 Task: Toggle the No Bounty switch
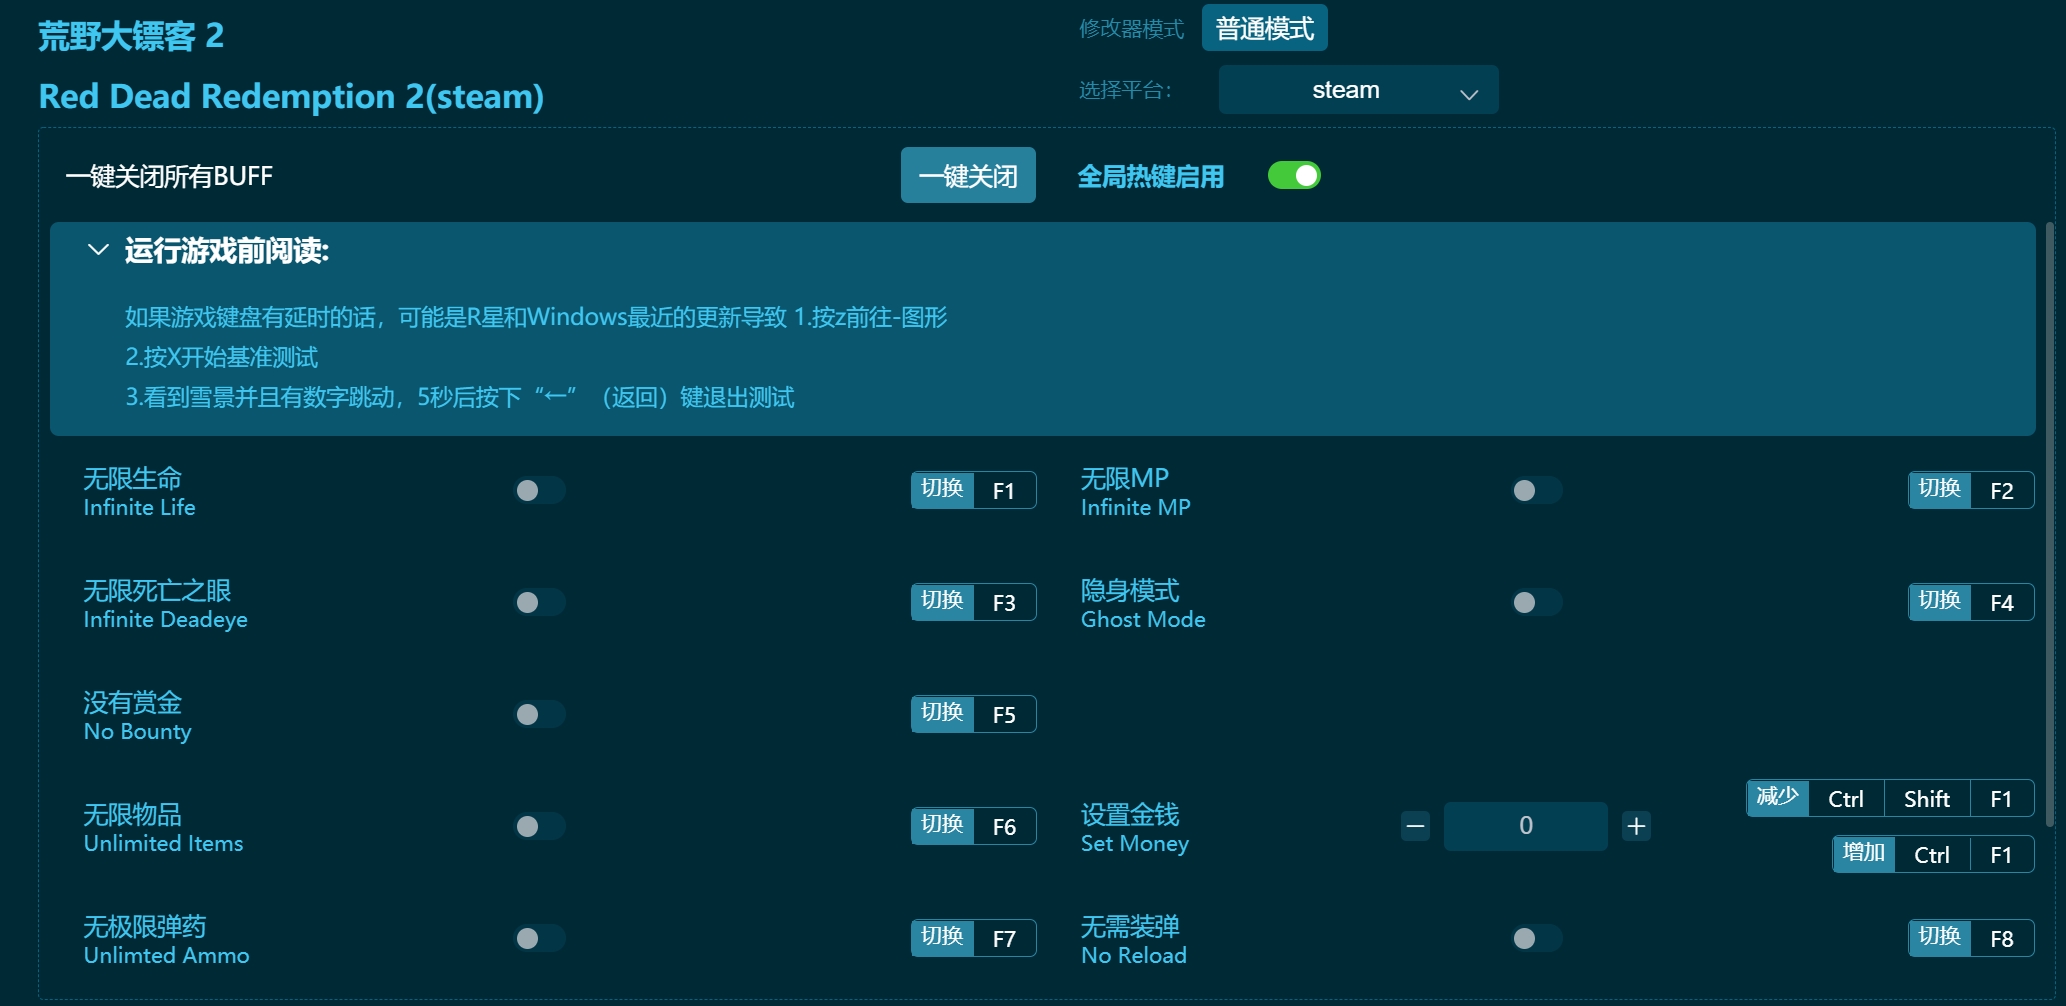pyautogui.click(x=540, y=714)
